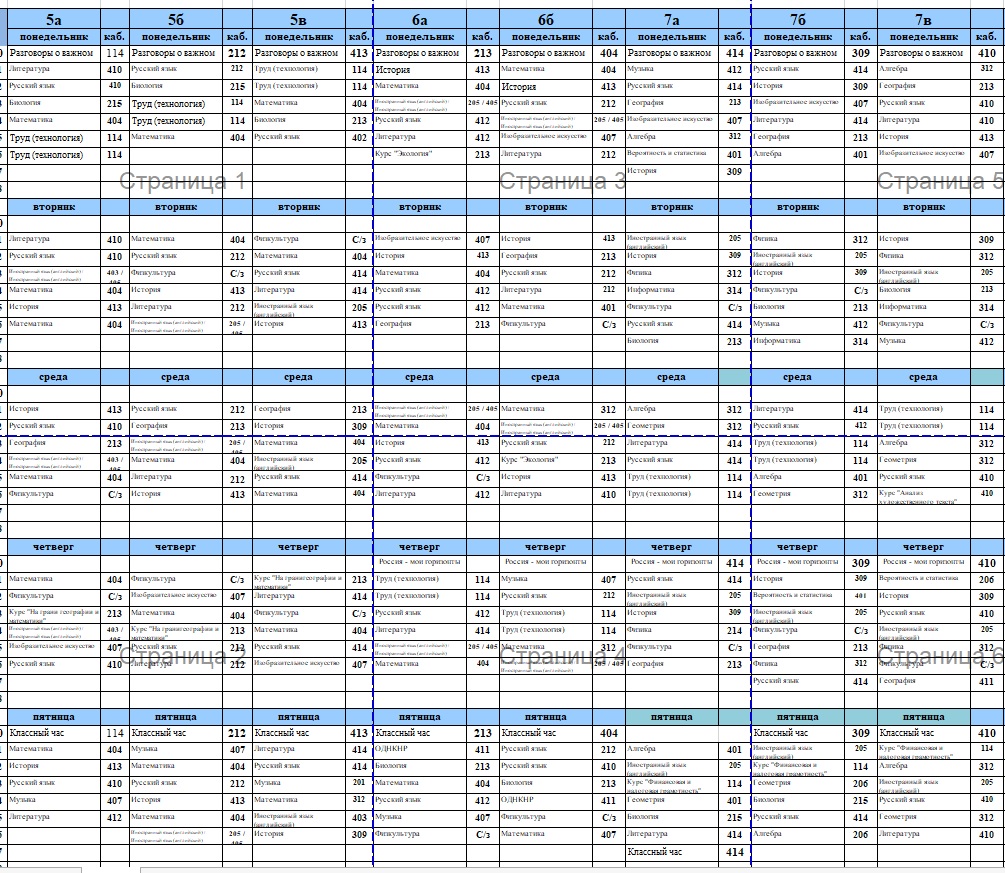Click Разговоры о важном for class 5в
Image resolution: width=1005 pixels, height=873 pixels.
tap(298, 53)
